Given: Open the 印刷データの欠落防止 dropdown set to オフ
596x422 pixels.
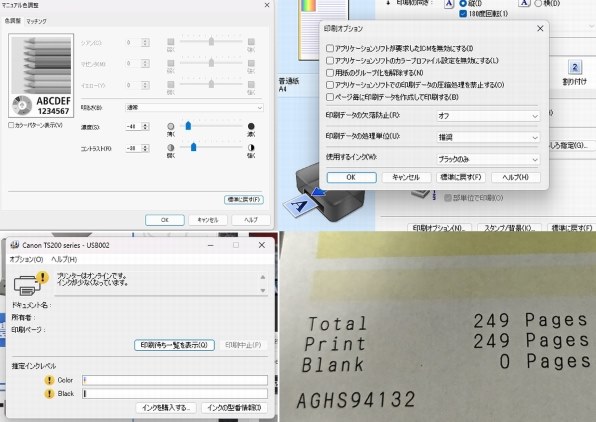Looking at the screenshot, I should 488,116.
